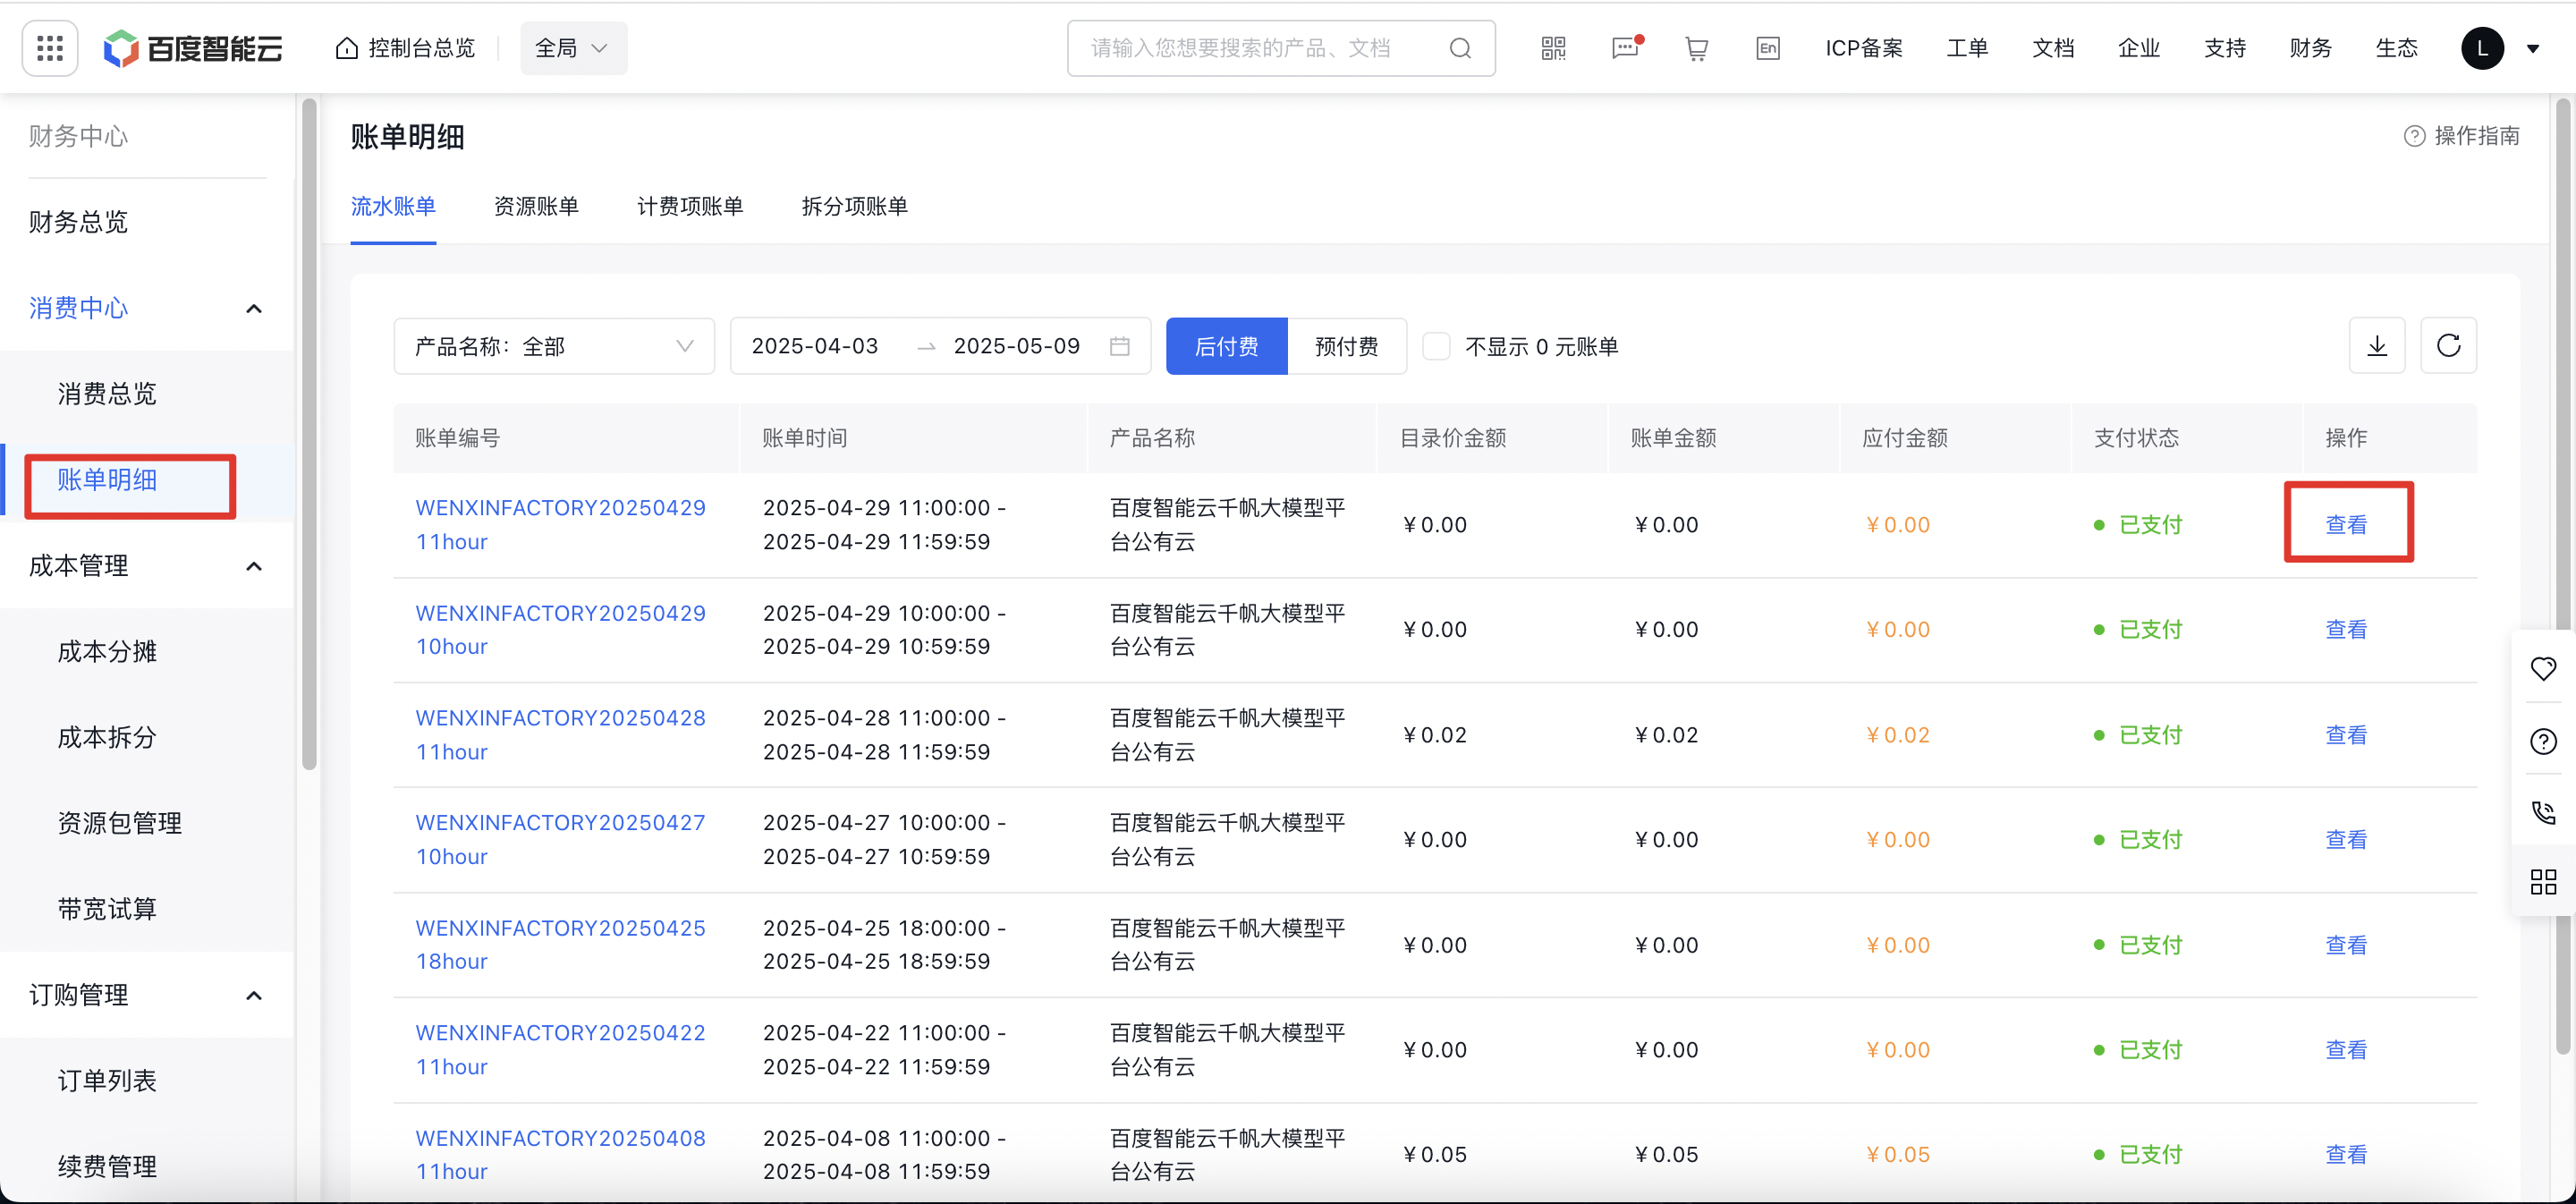Image resolution: width=2576 pixels, height=1204 pixels.
Task: Open 企业 in top navigation
Action: (x=2139, y=48)
